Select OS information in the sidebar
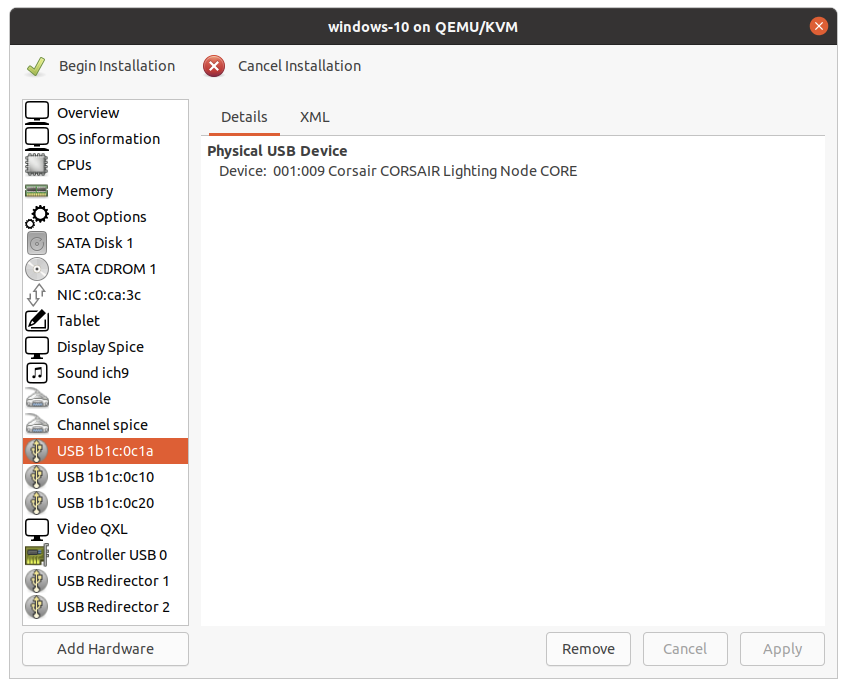 pyautogui.click(x=108, y=139)
